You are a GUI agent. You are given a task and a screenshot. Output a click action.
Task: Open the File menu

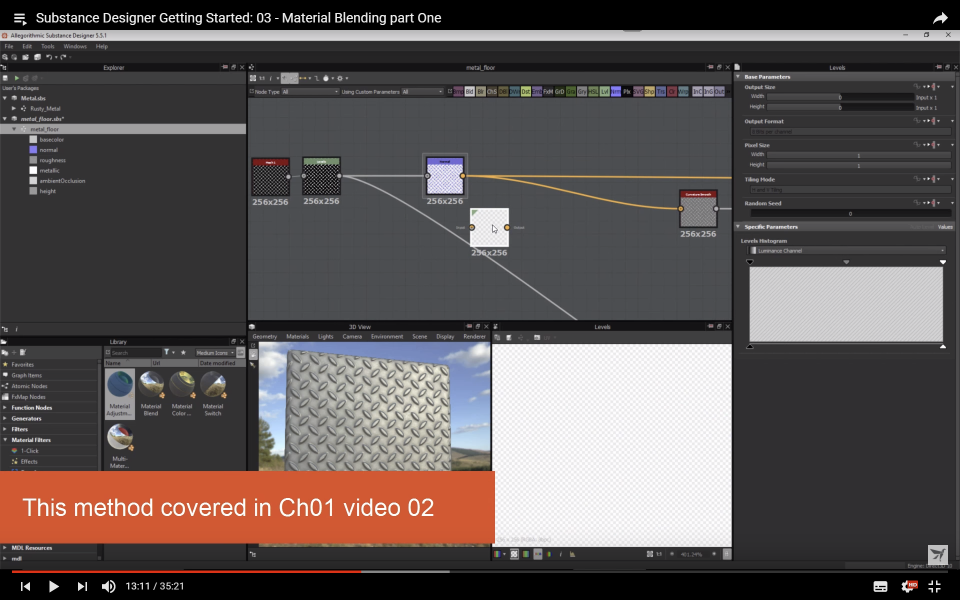(9, 47)
